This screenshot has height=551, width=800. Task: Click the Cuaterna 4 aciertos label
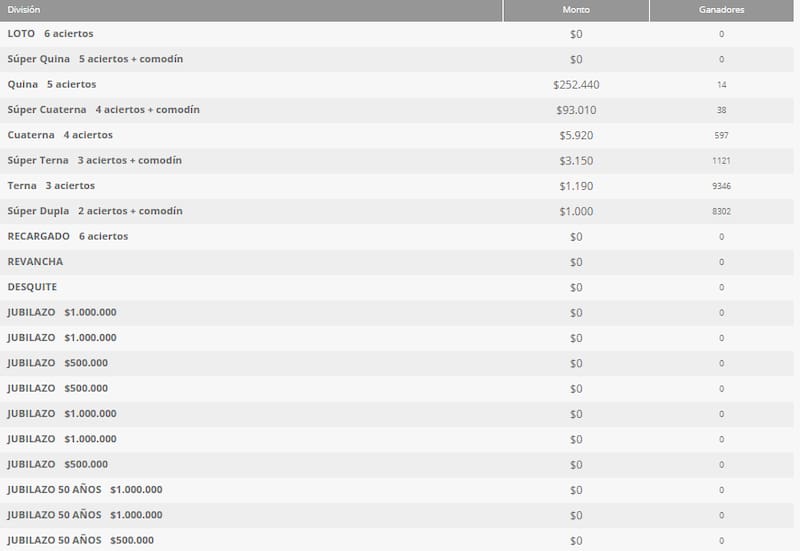pyautogui.click(x=60, y=135)
